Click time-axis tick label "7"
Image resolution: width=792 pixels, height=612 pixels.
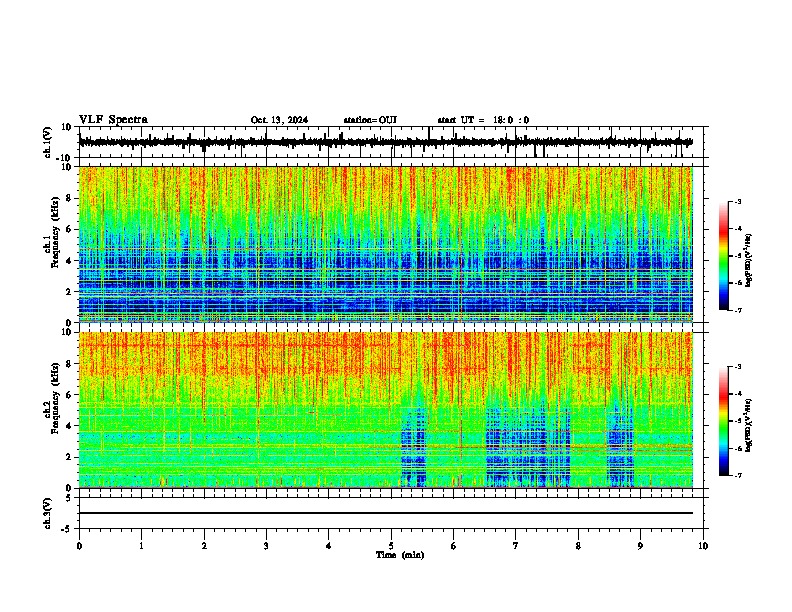[516, 546]
